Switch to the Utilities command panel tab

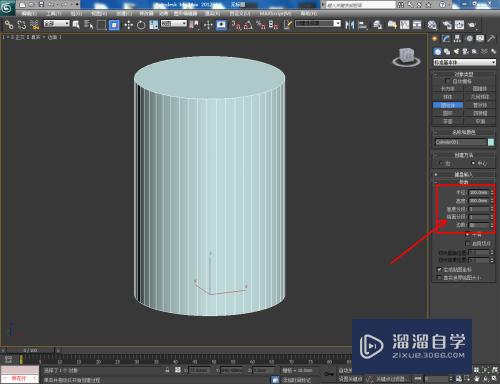(491, 39)
